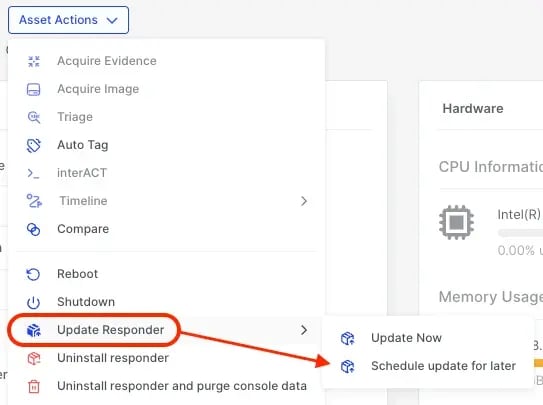Expand the Update Responder submenu arrow

point(304,330)
